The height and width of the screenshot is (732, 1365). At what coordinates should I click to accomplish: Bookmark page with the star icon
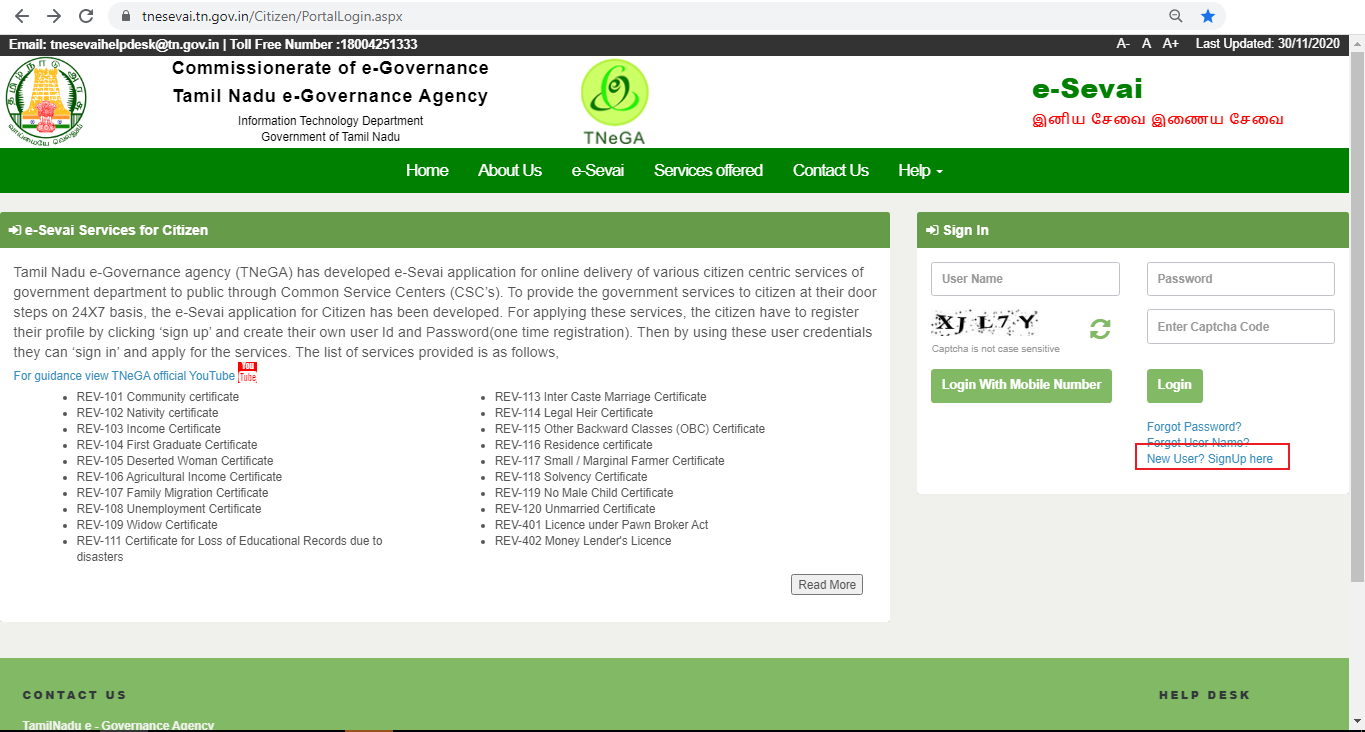click(x=1207, y=16)
